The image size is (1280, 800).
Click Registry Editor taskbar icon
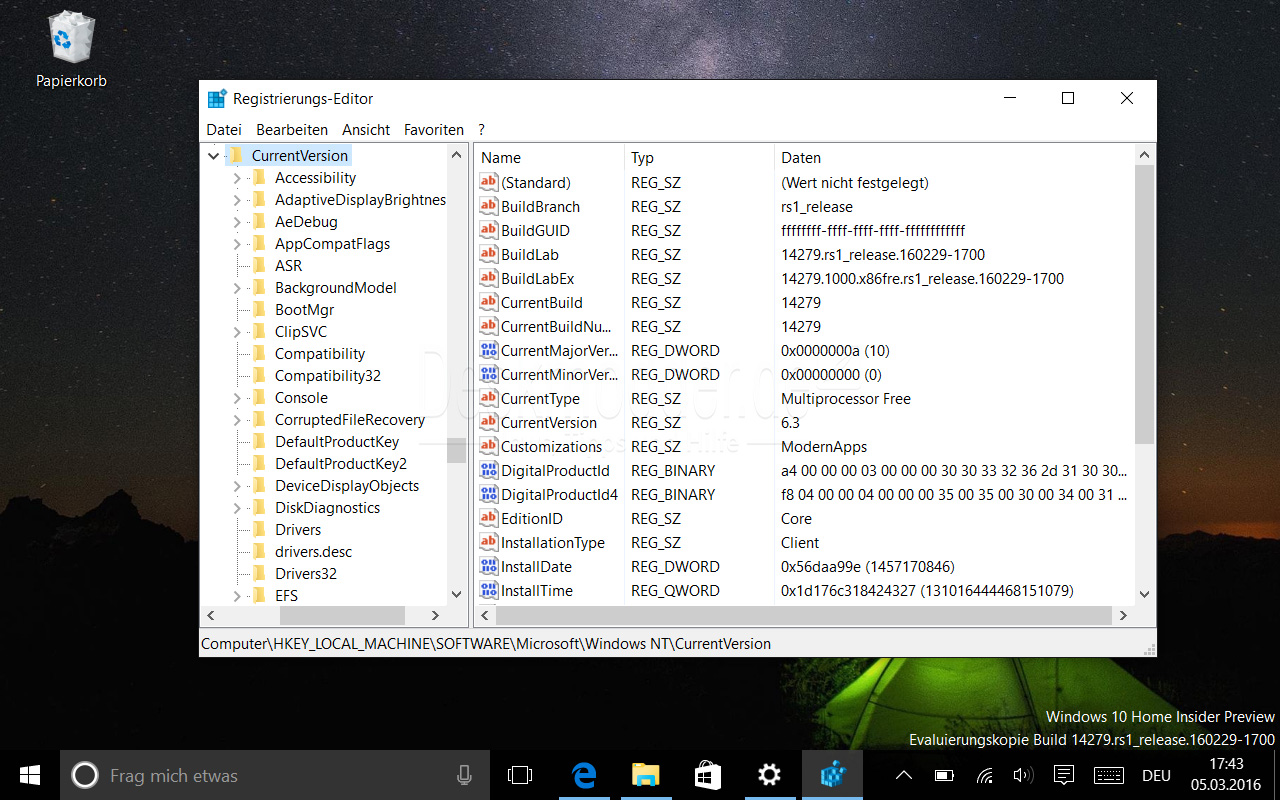point(832,775)
